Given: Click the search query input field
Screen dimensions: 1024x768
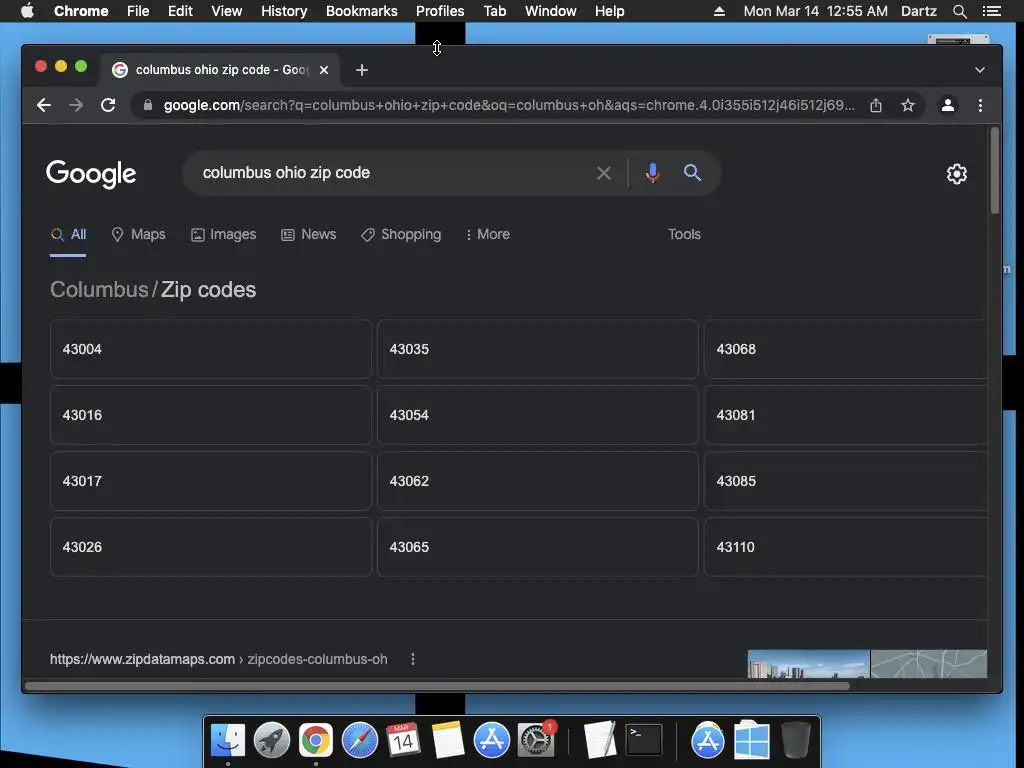Looking at the screenshot, I should (x=392, y=173).
